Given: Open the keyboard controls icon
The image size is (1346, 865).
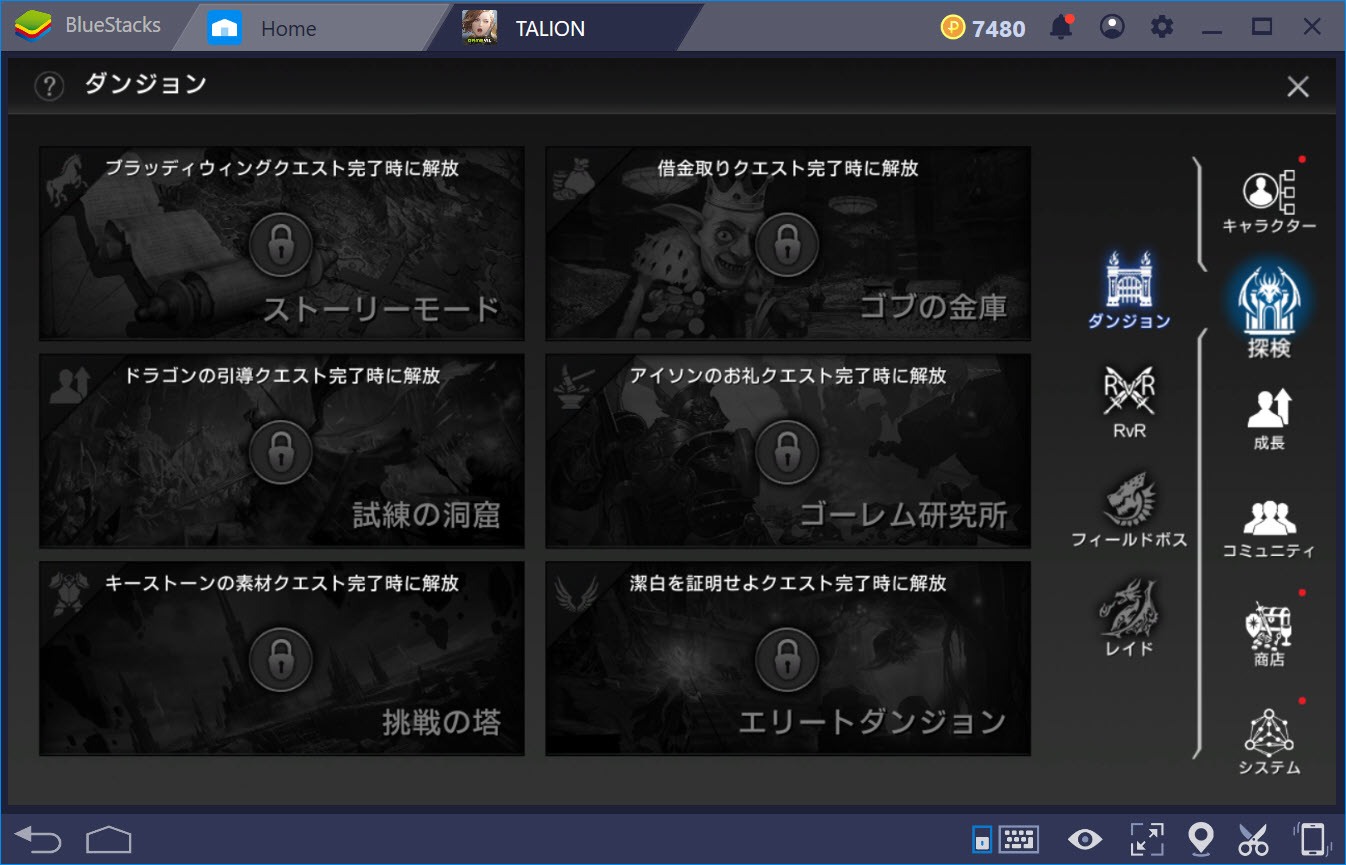Looking at the screenshot, I should point(1018,839).
